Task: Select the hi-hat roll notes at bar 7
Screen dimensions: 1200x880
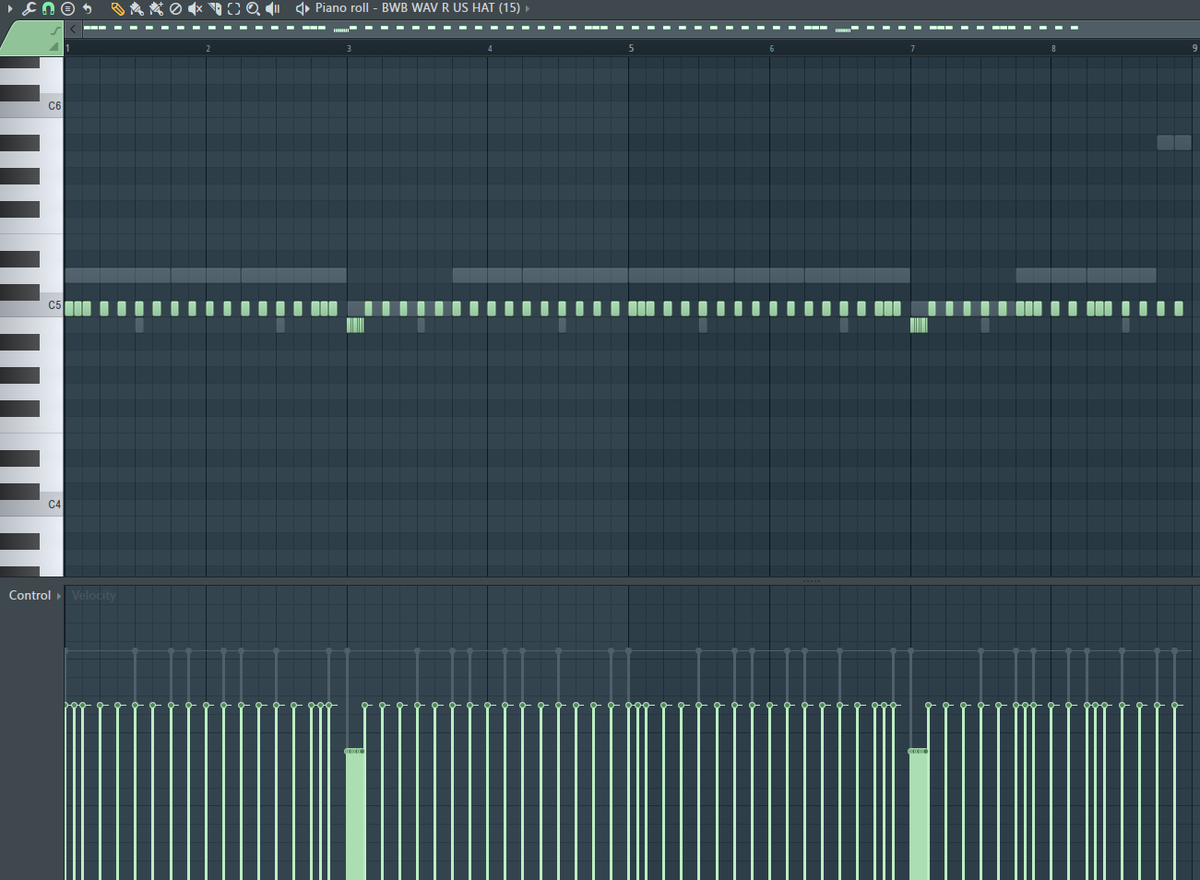Action: [x=919, y=325]
